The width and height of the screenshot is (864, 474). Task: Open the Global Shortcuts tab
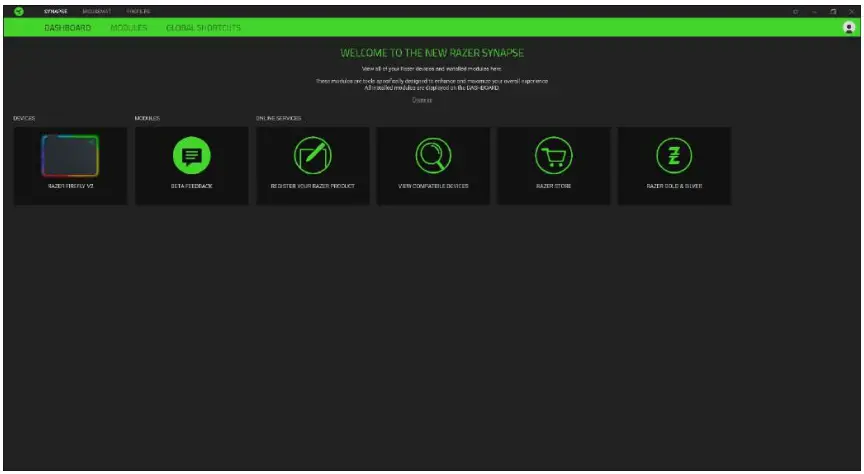click(203, 28)
